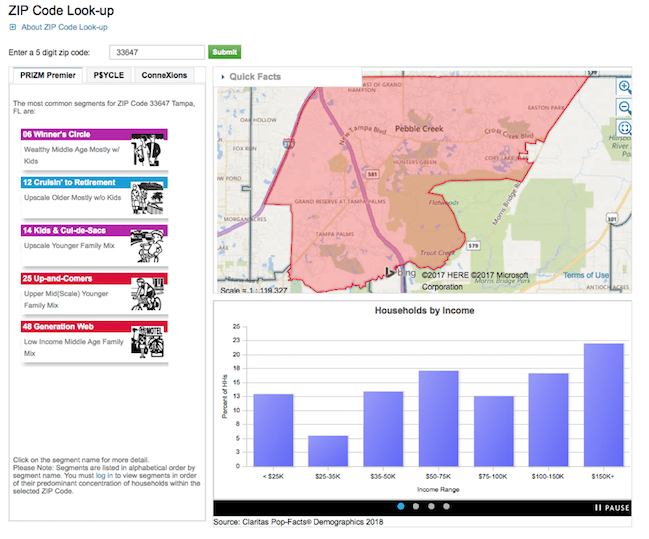Select the second slideshow dot
Image resolution: width=649 pixels, height=539 pixels.
click(416, 506)
